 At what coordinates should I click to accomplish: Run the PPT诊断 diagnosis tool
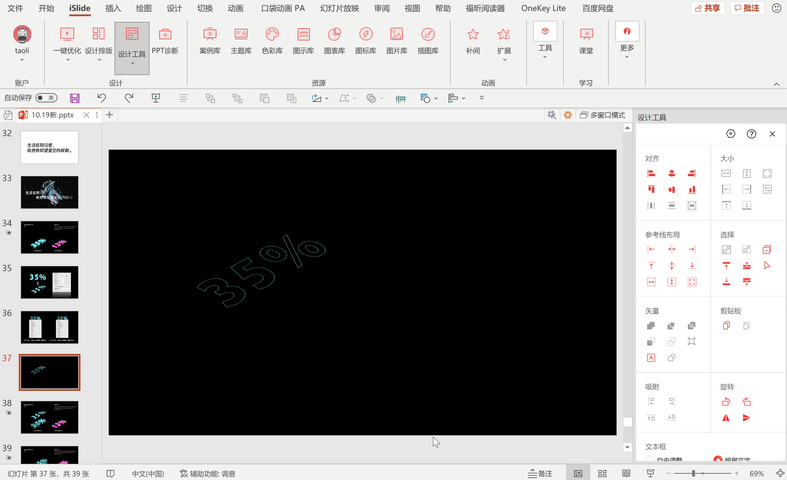click(165, 40)
